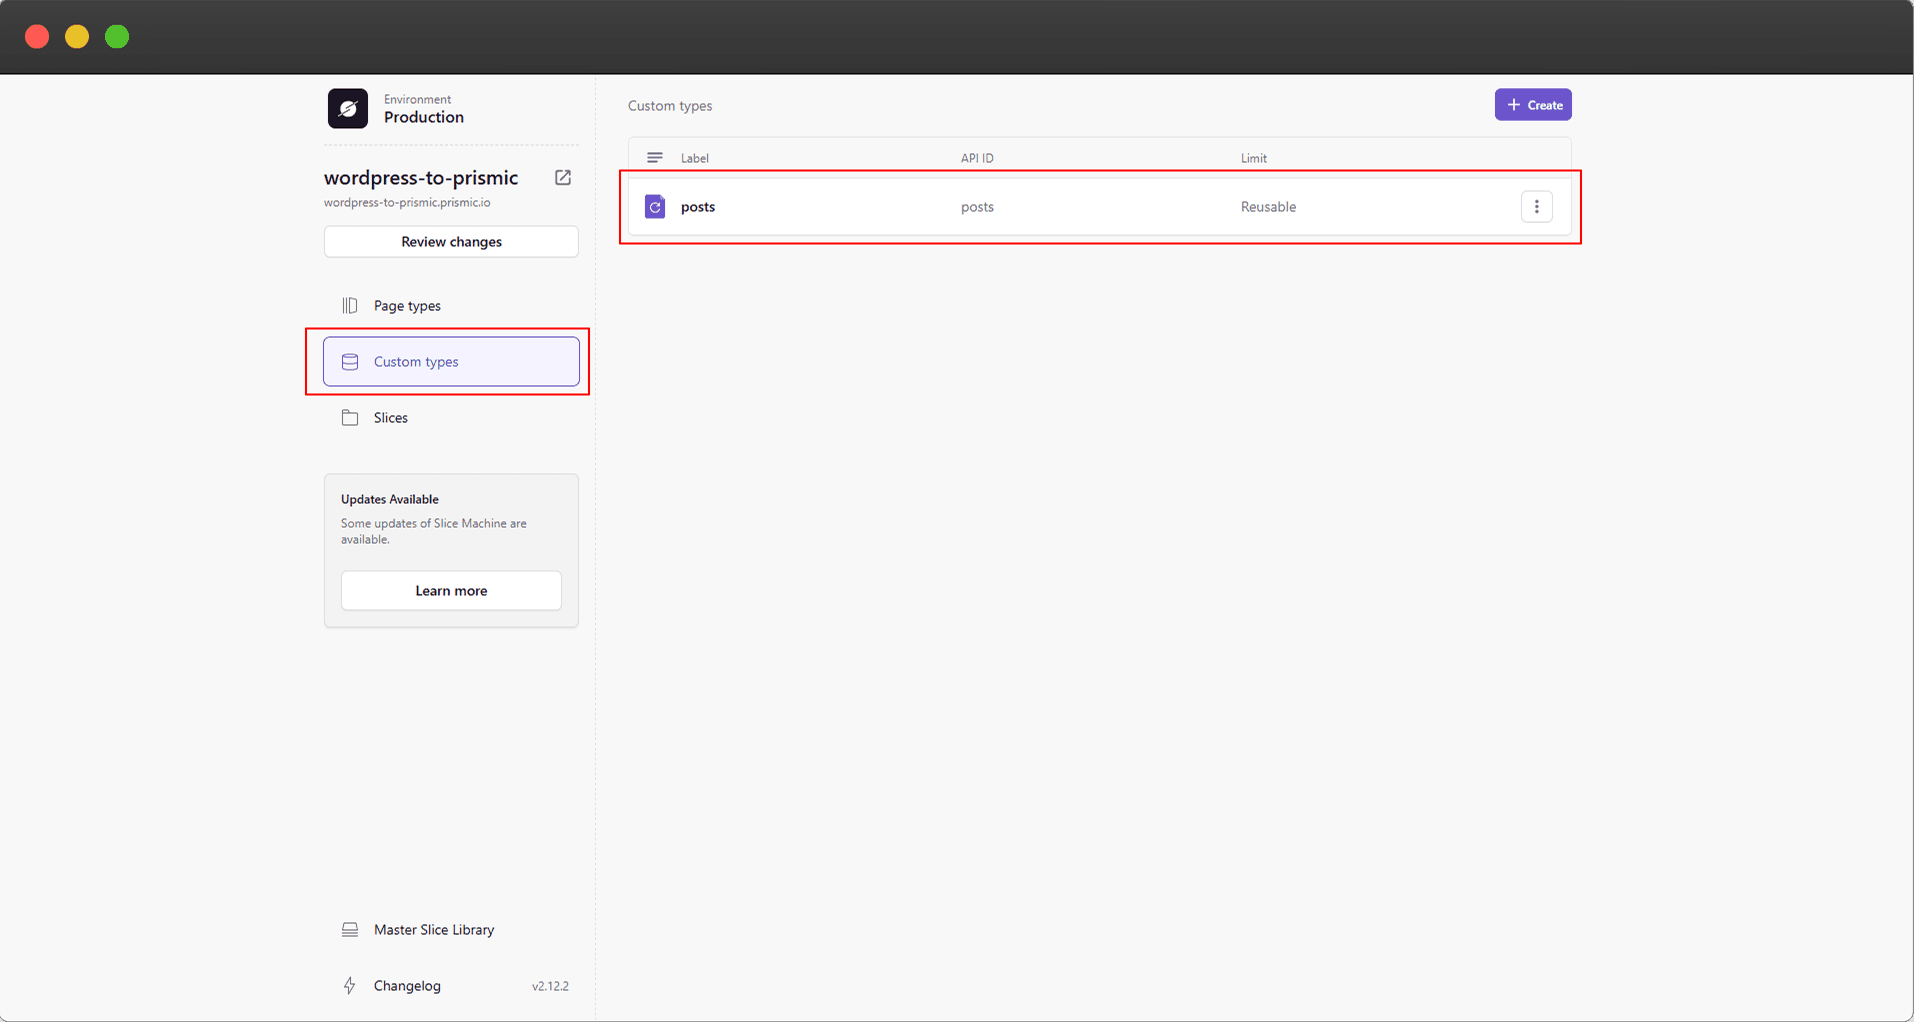Click the Changelog lightning bolt icon
Screen dimensions: 1914x1022
coord(350,985)
